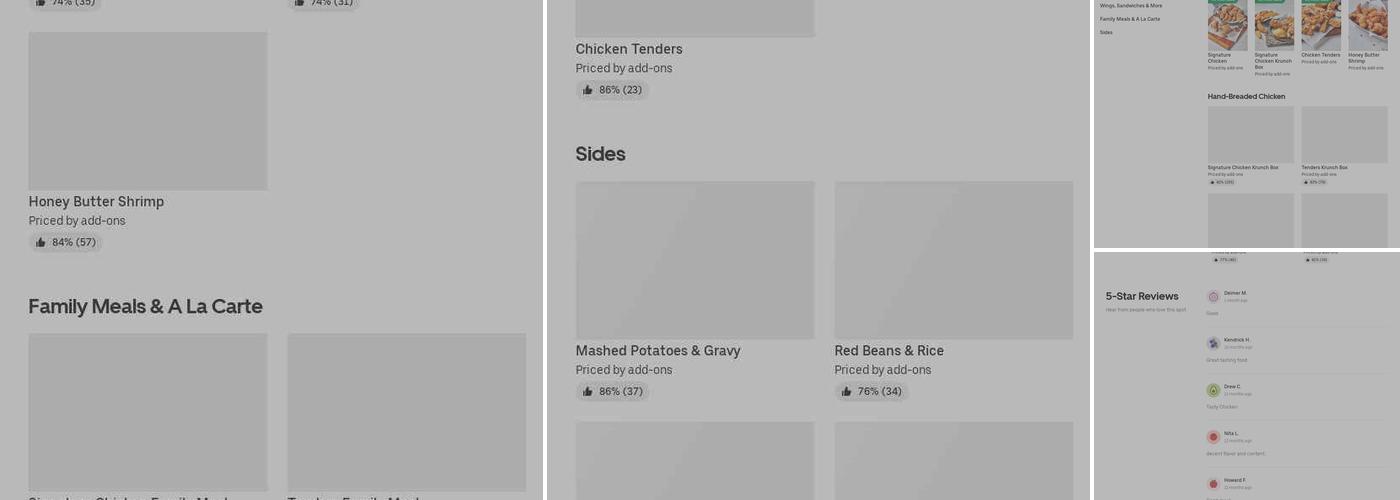Go to Sides in the category sidebar
Viewport: 1400px width, 500px height.
pos(1106,32)
